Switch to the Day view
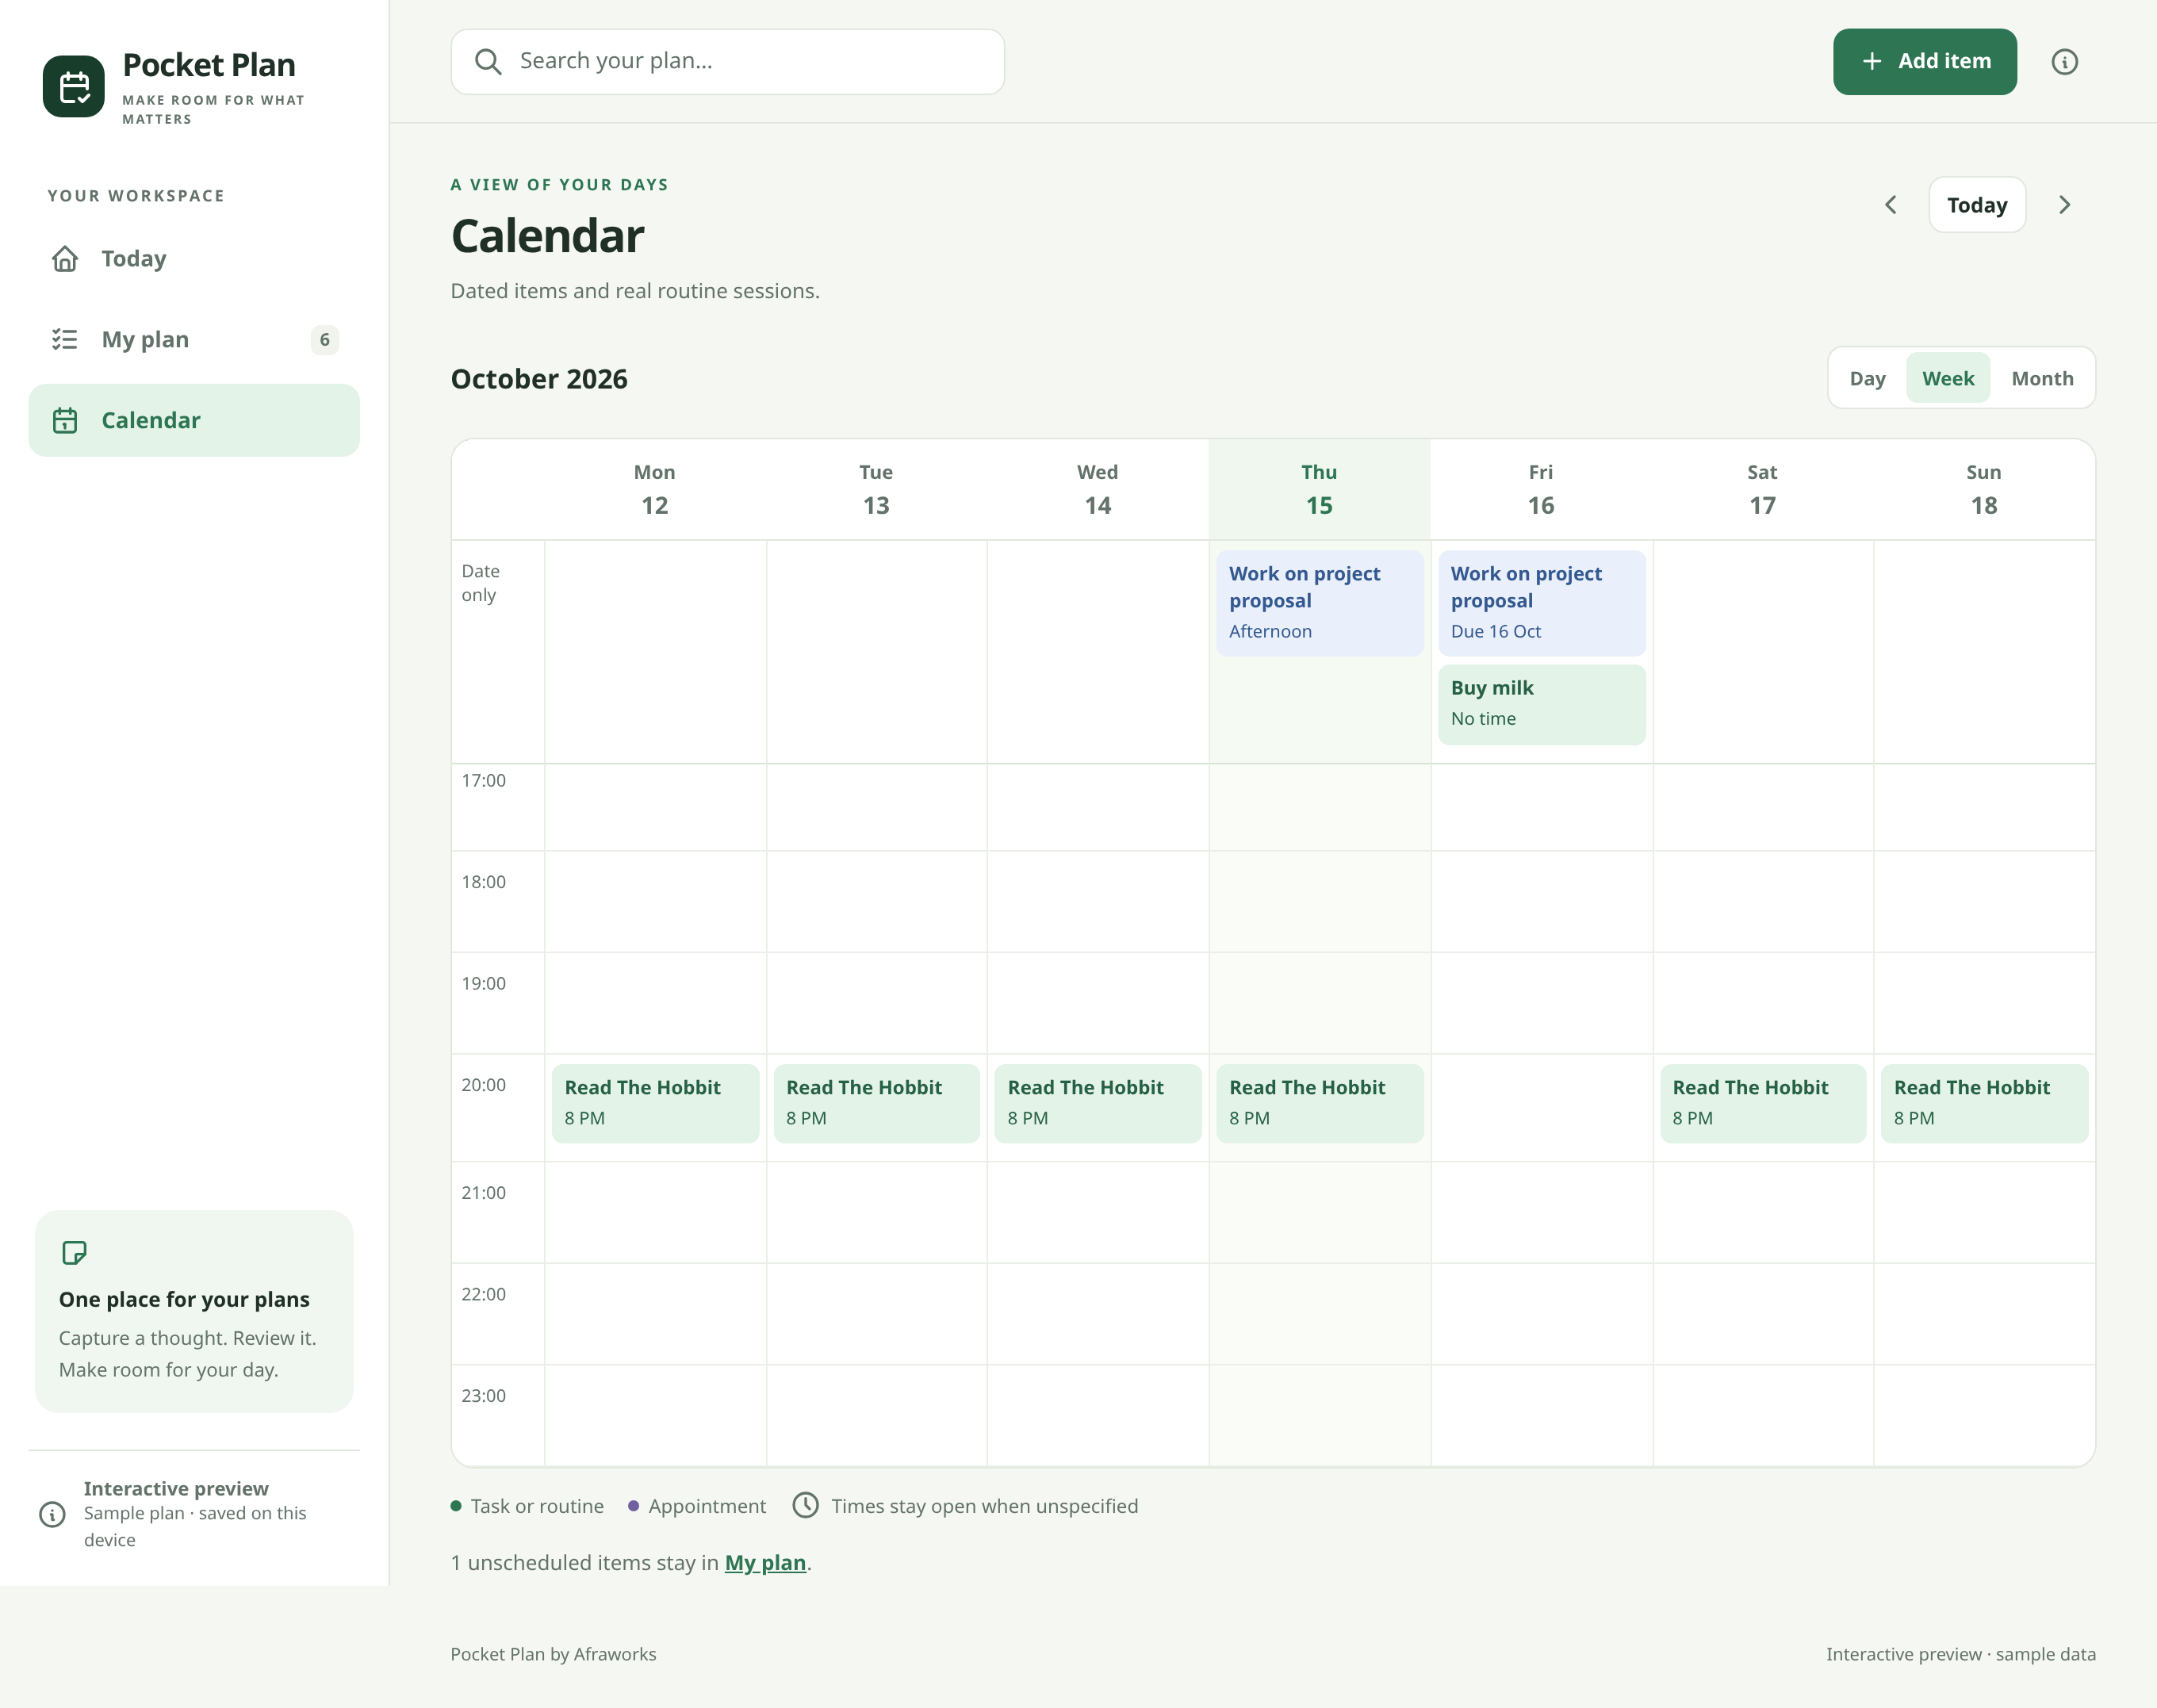 click(1867, 378)
